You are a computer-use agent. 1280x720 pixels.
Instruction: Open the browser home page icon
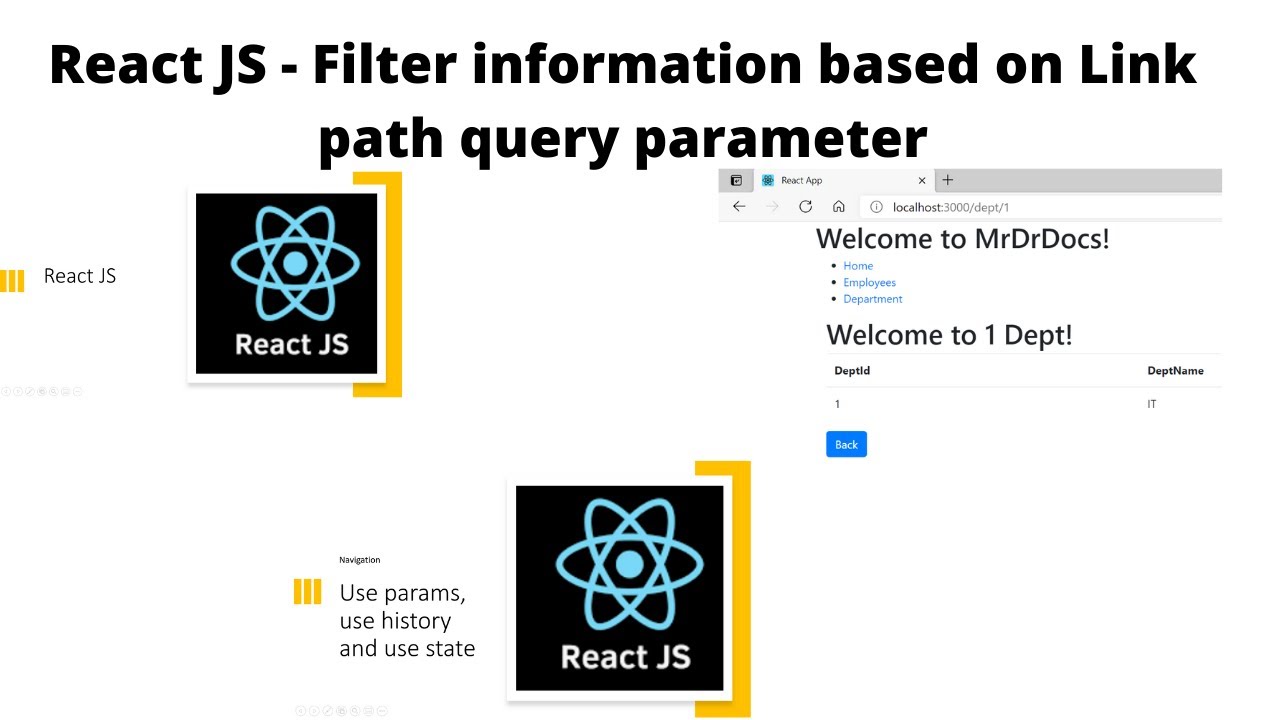coord(839,207)
